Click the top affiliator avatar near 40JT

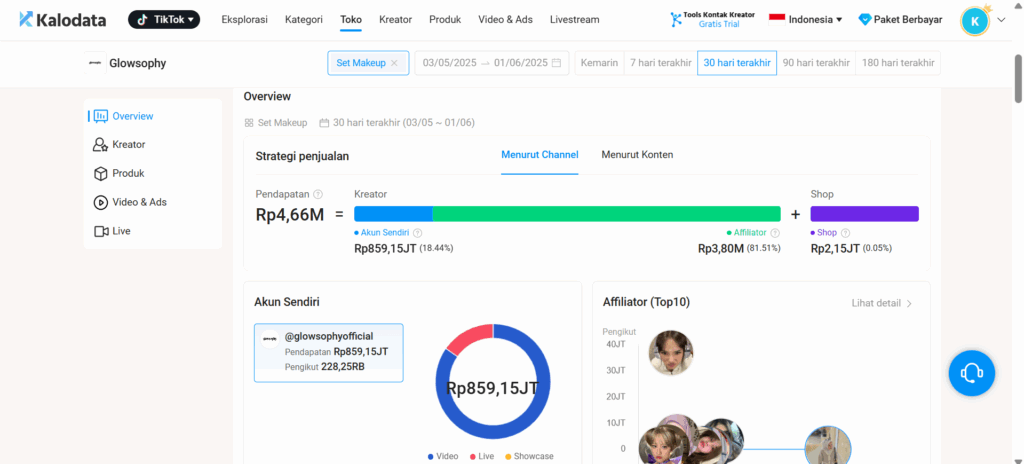(x=671, y=353)
